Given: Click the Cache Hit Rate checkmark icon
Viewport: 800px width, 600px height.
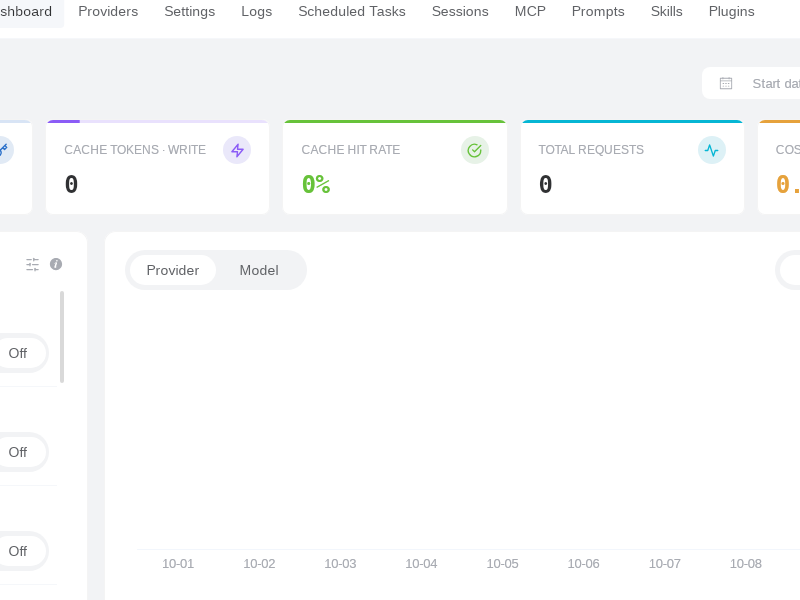Looking at the screenshot, I should [x=474, y=150].
